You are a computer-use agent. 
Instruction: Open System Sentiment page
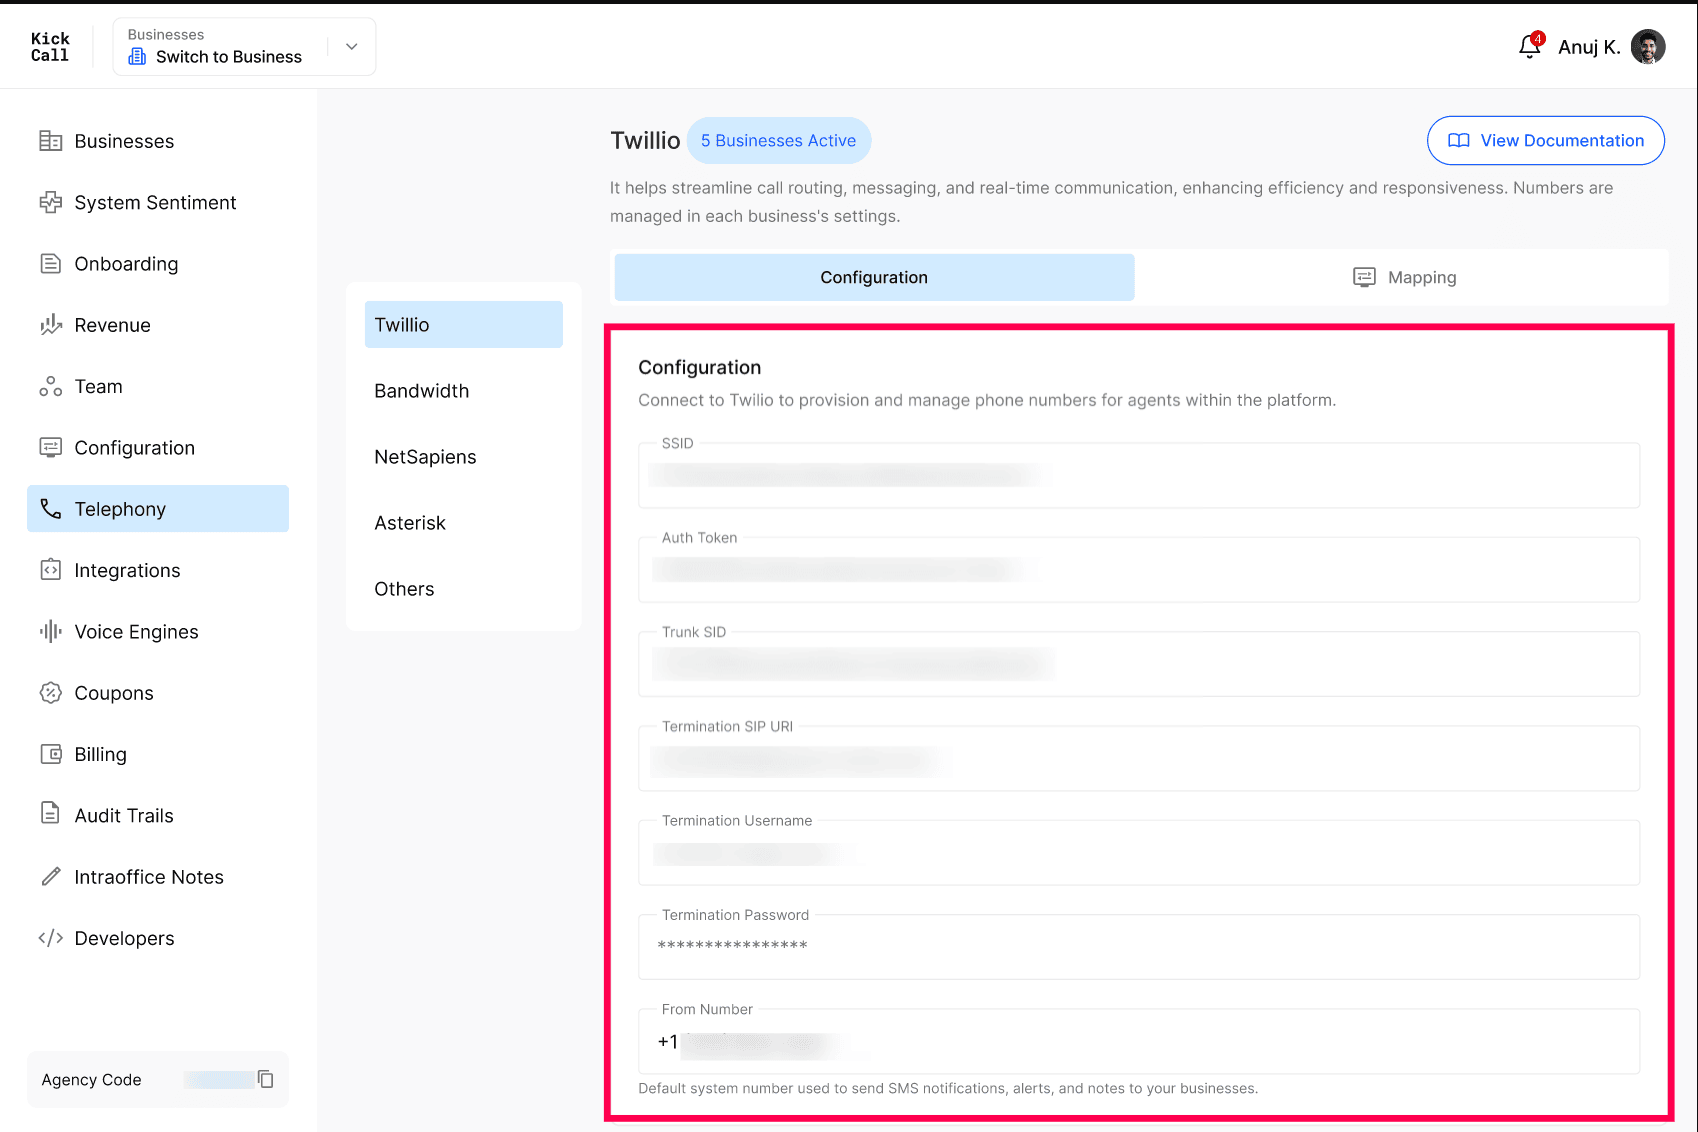click(158, 202)
